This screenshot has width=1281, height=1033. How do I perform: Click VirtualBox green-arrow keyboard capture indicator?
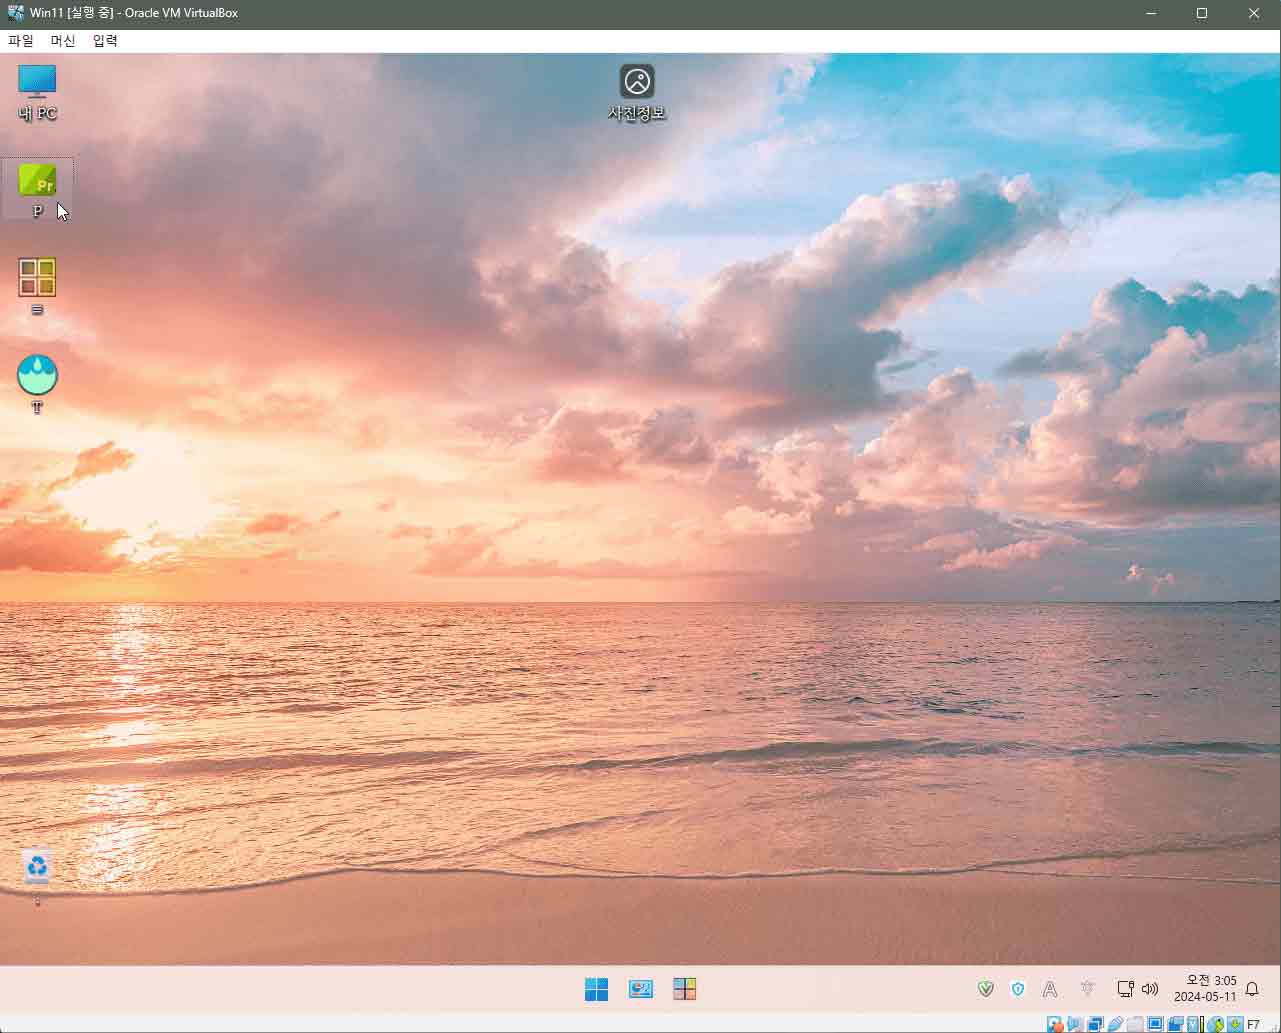tap(1236, 1024)
